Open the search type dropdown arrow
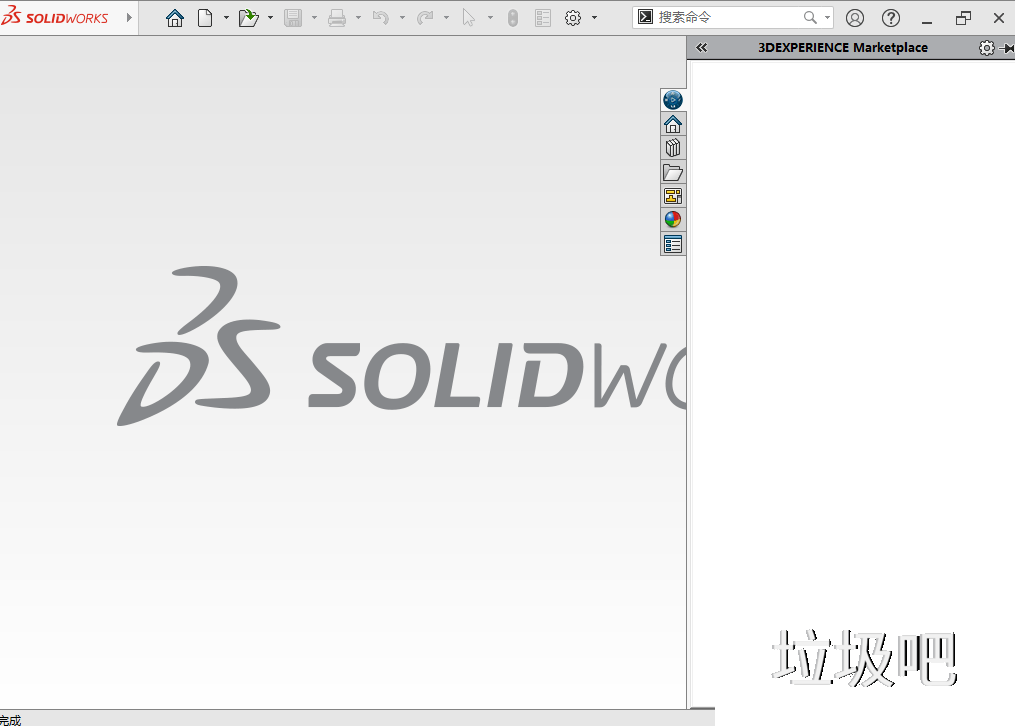The width and height of the screenshot is (1015, 726). point(827,18)
